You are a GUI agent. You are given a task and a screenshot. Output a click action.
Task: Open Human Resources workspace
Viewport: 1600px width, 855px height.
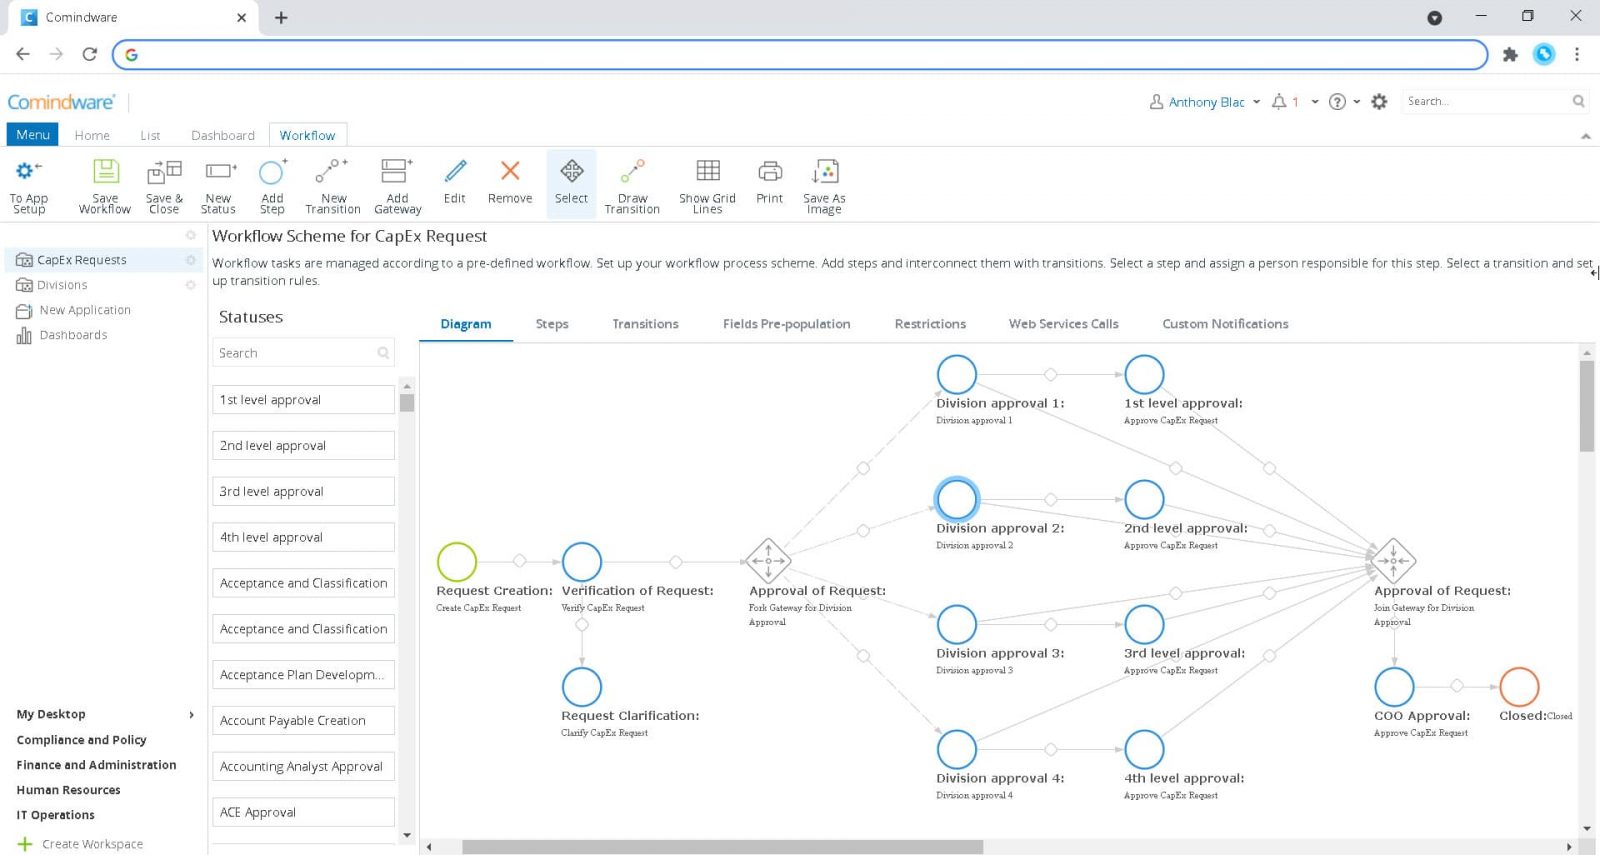coord(68,790)
